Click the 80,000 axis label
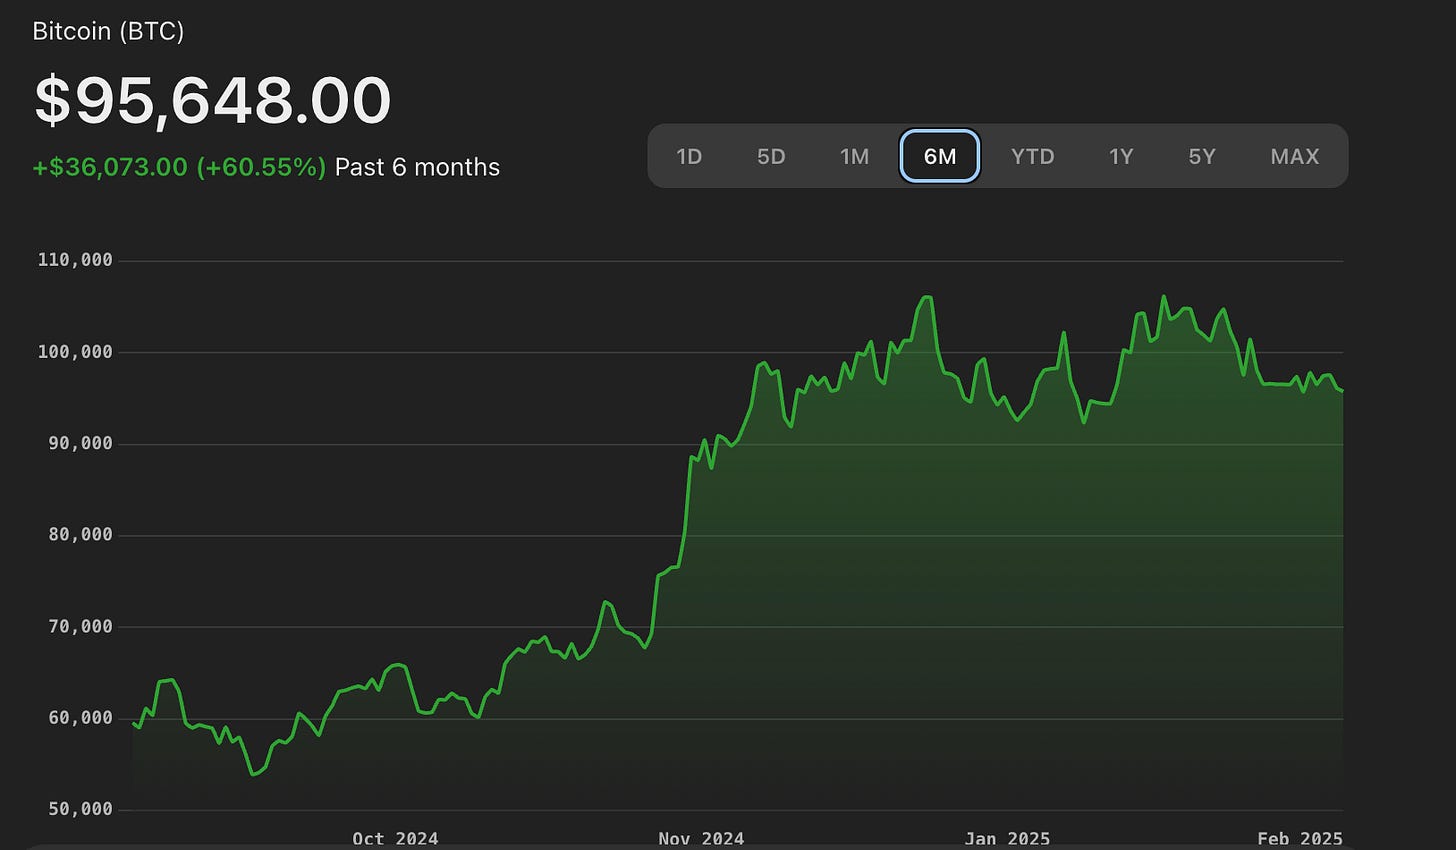1456x850 pixels. pyautogui.click(x=80, y=535)
